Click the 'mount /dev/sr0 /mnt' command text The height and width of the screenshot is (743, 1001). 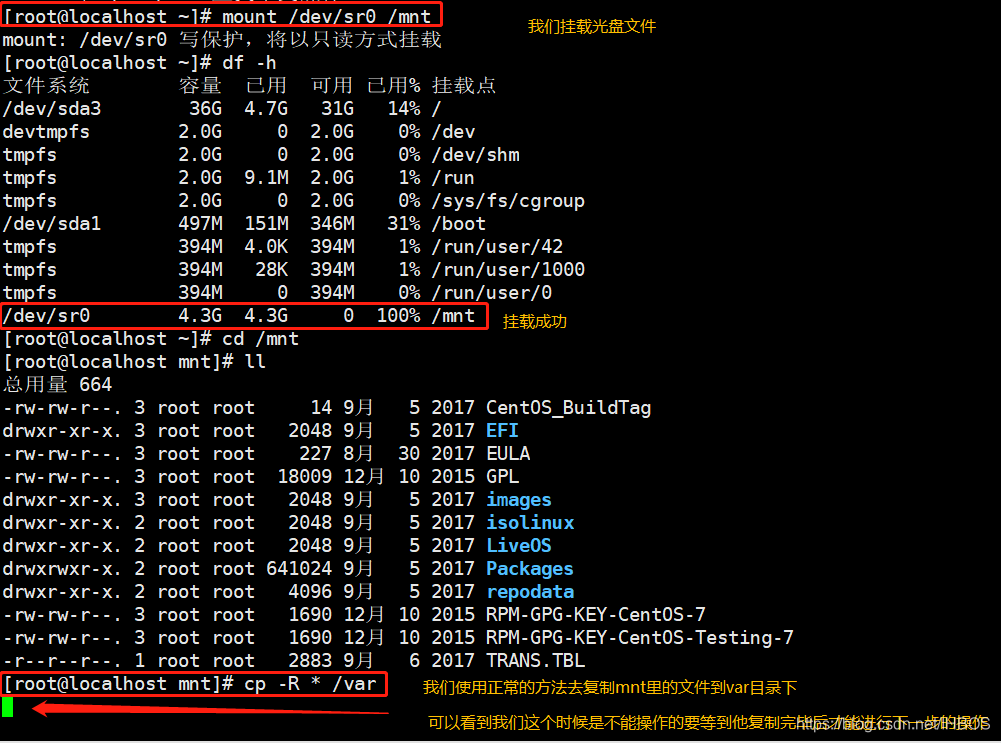(326, 16)
